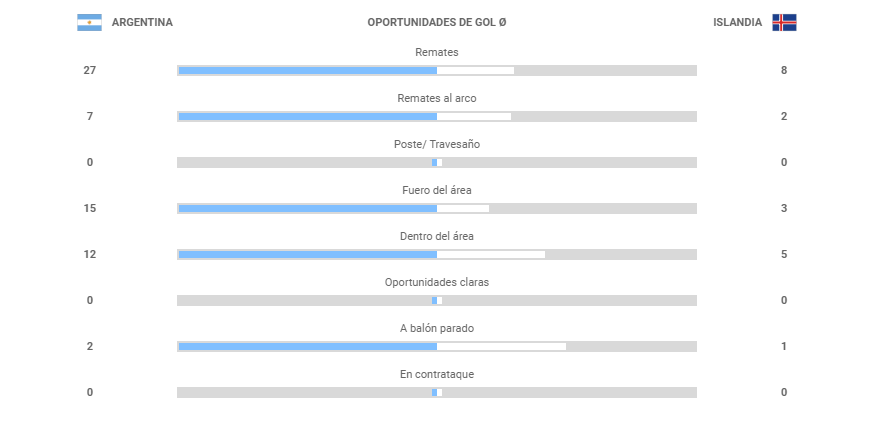Click the Dentro del área bar
Viewport: 870px width, 432px height.
coord(436,254)
